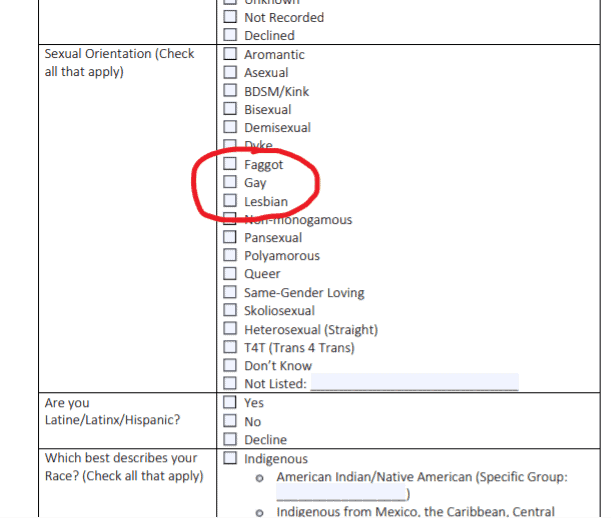Check the Asexual box
Image resolution: width=612 pixels, height=518 pixels.
coord(230,73)
